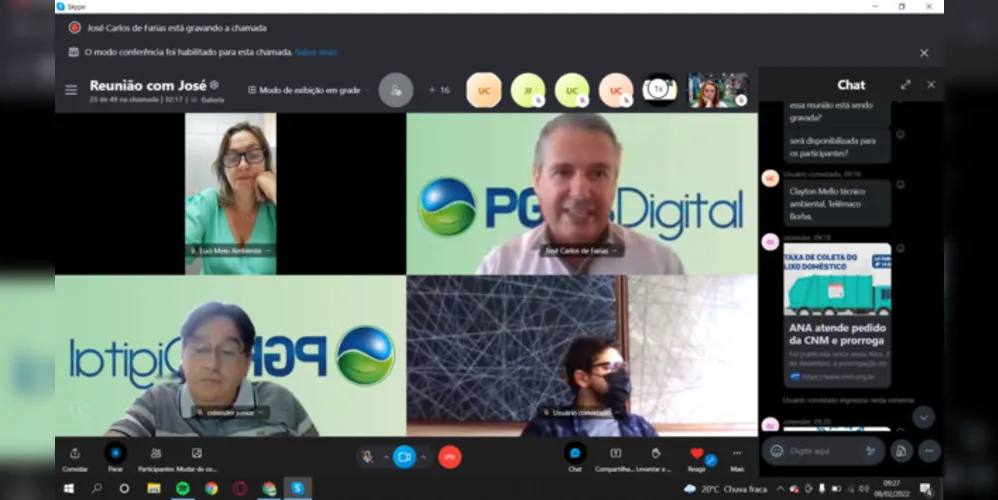Click the recording indicator icon in banner
Screen dimensions: 998x500
[x=74, y=28]
